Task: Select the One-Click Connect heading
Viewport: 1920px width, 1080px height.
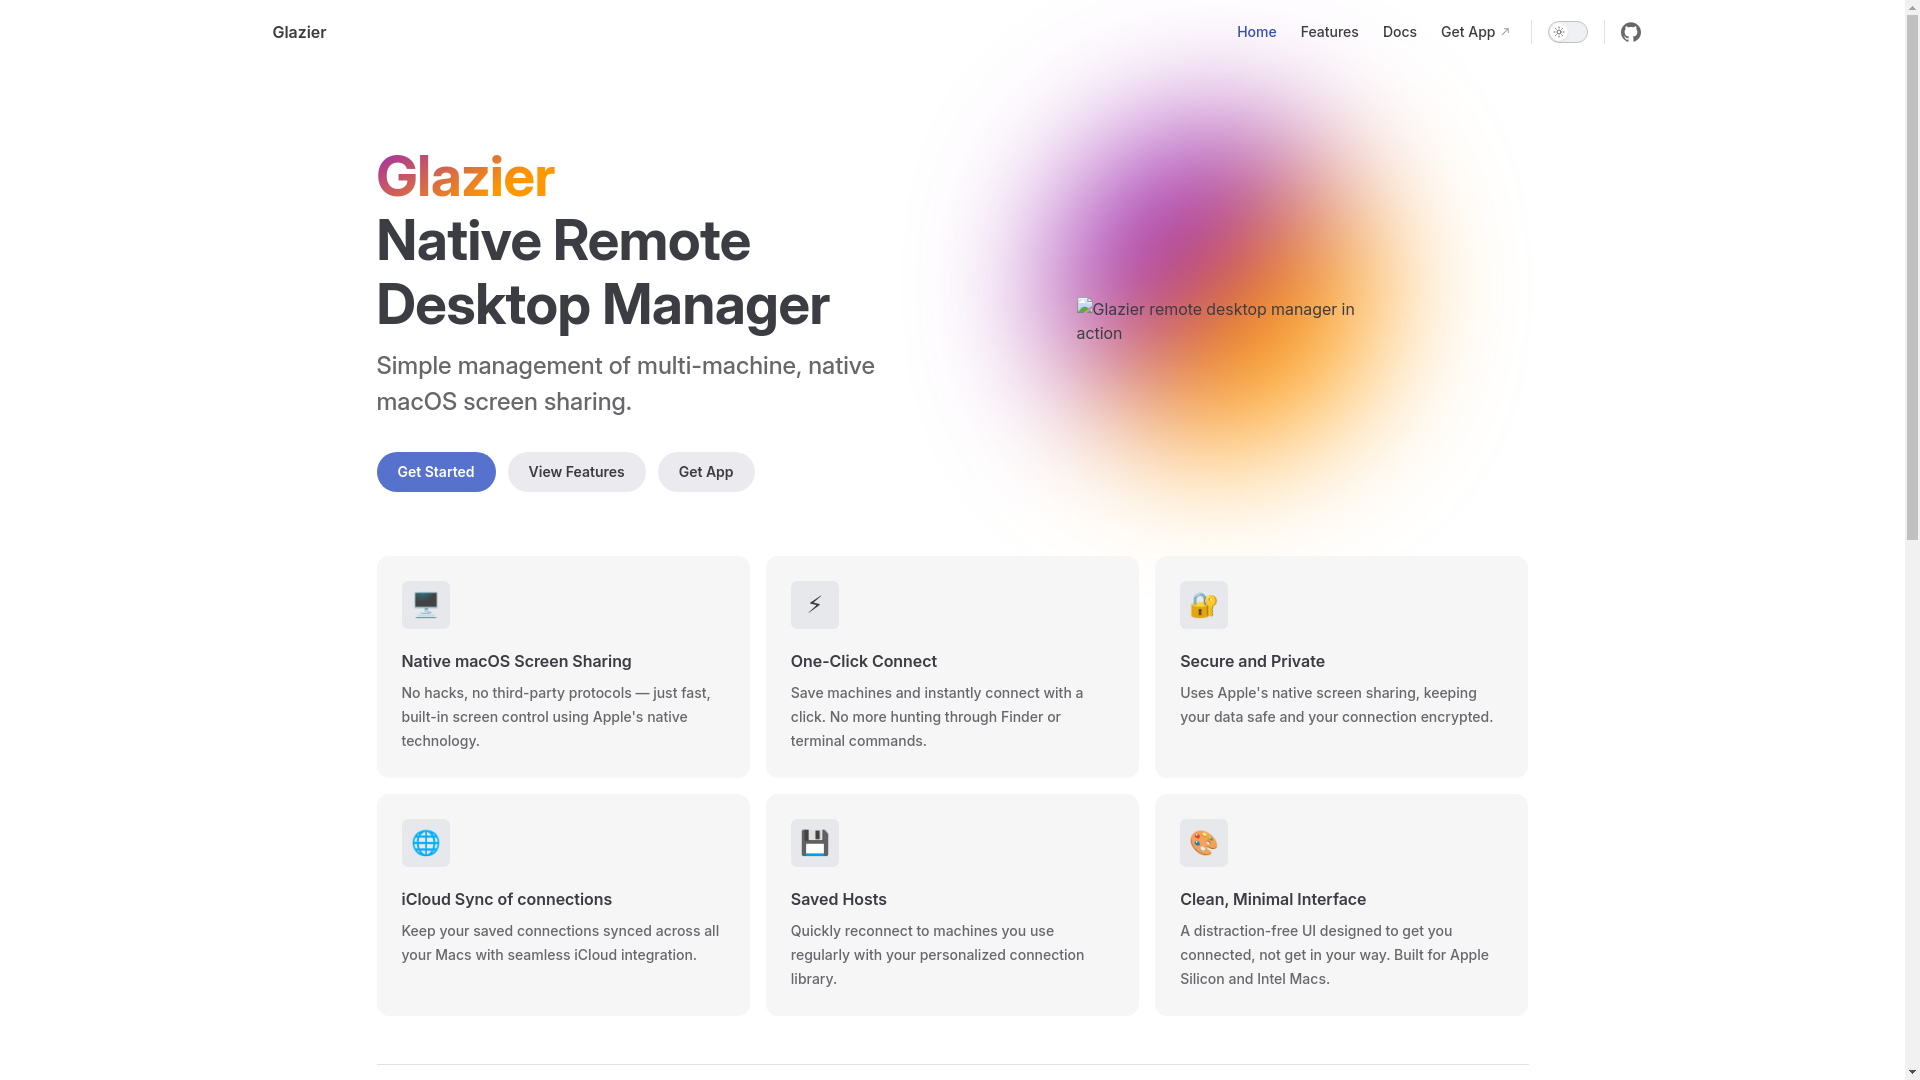Action: [863, 661]
